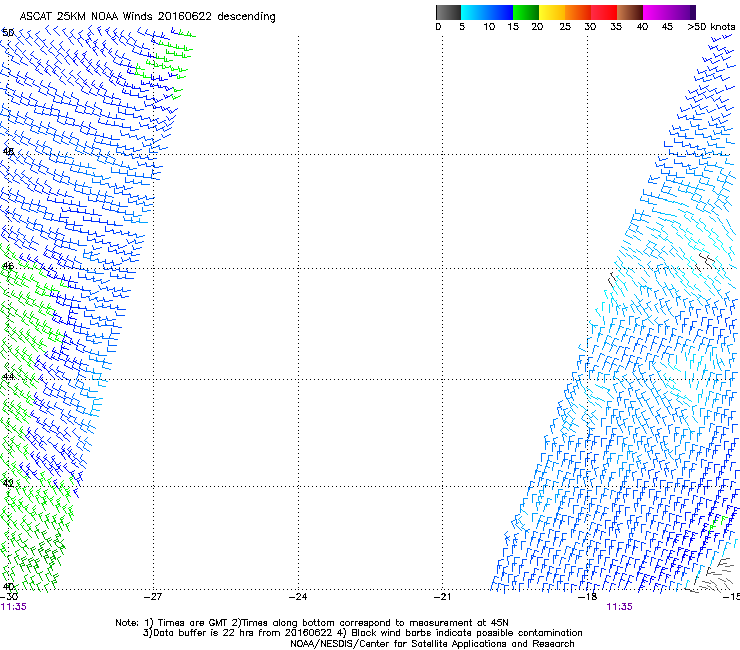740x650 pixels.
Task: Select the '48' latitude axis label
Action: click(x=8, y=152)
